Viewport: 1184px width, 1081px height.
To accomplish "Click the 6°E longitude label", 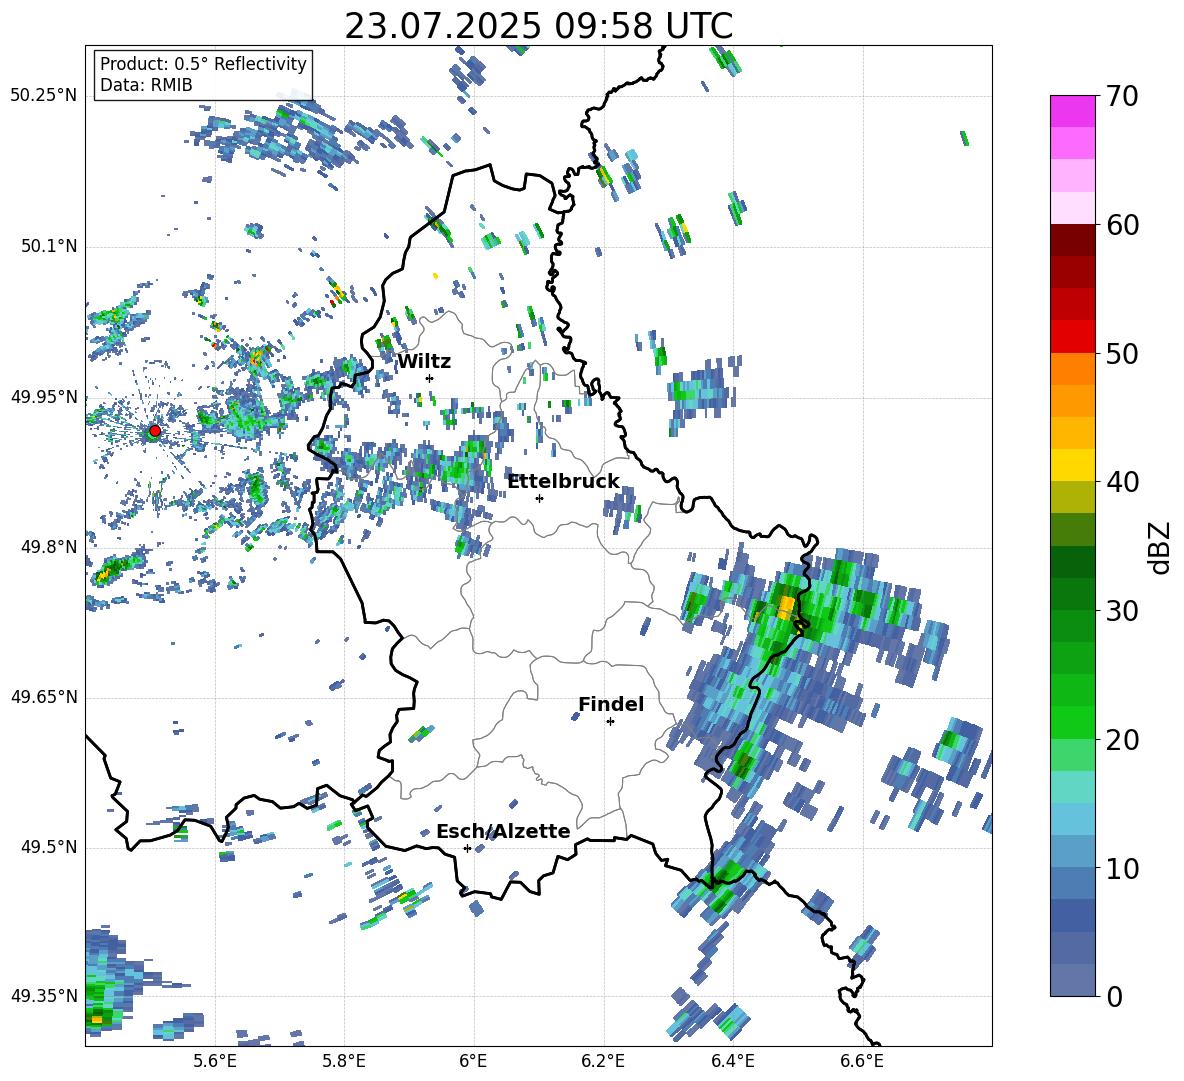I will pyautogui.click(x=473, y=1061).
